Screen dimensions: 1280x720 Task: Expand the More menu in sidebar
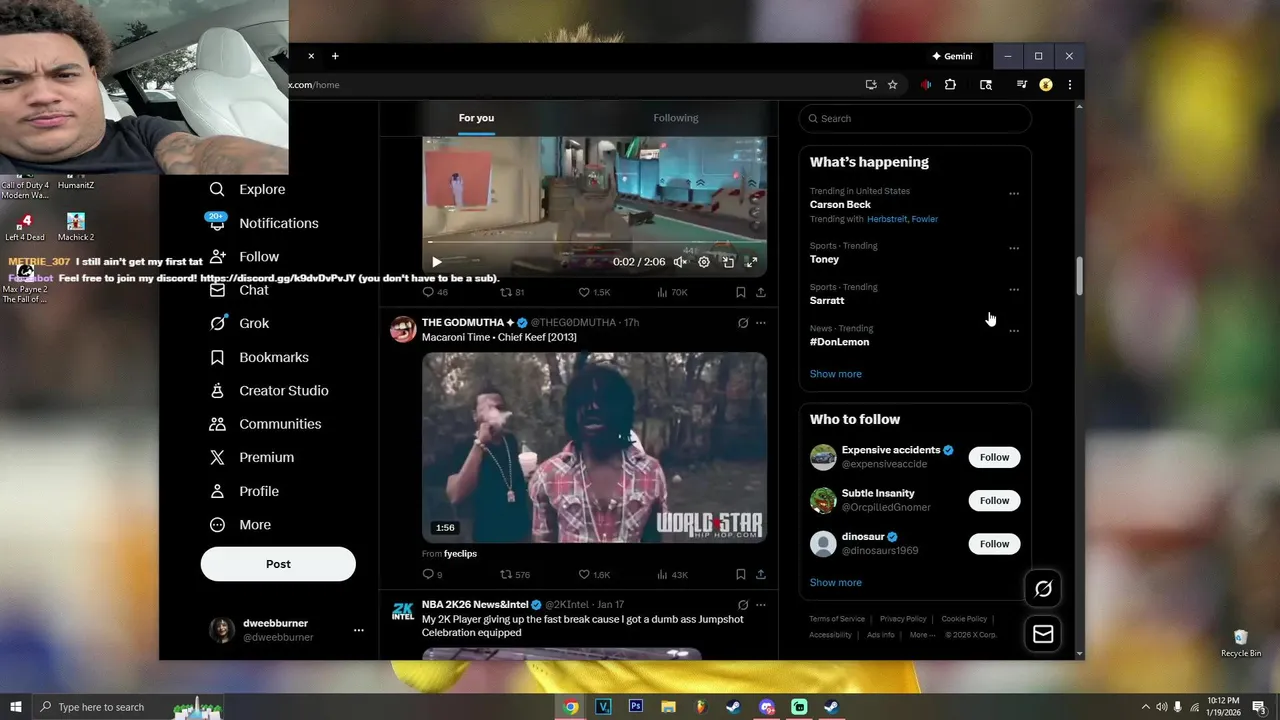240,524
